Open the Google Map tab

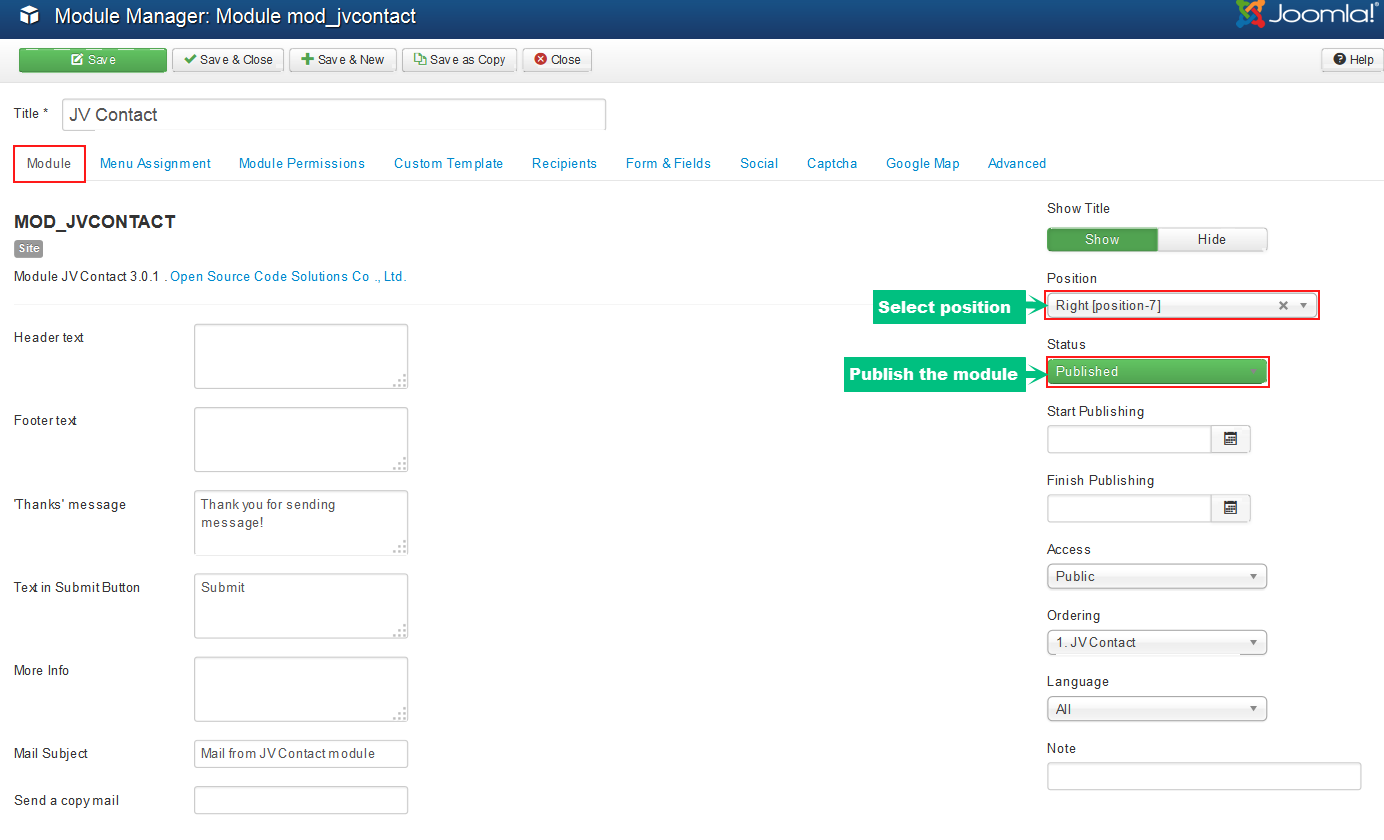pos(922,164)
